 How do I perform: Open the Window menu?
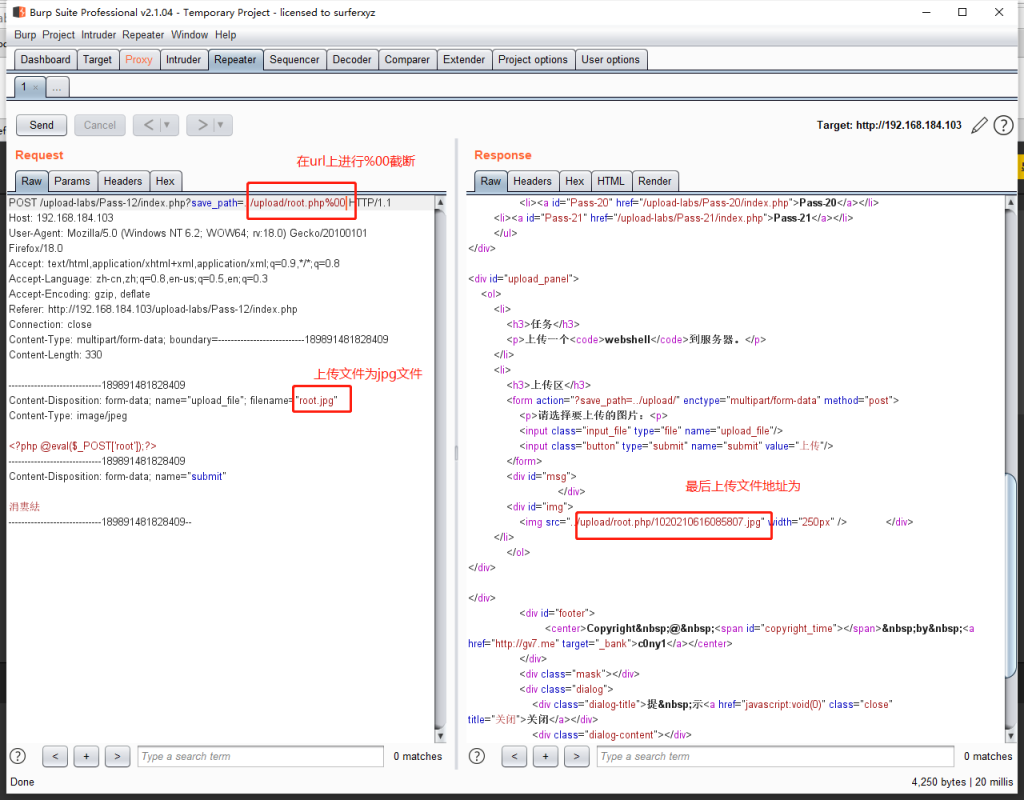pos(189,35)
